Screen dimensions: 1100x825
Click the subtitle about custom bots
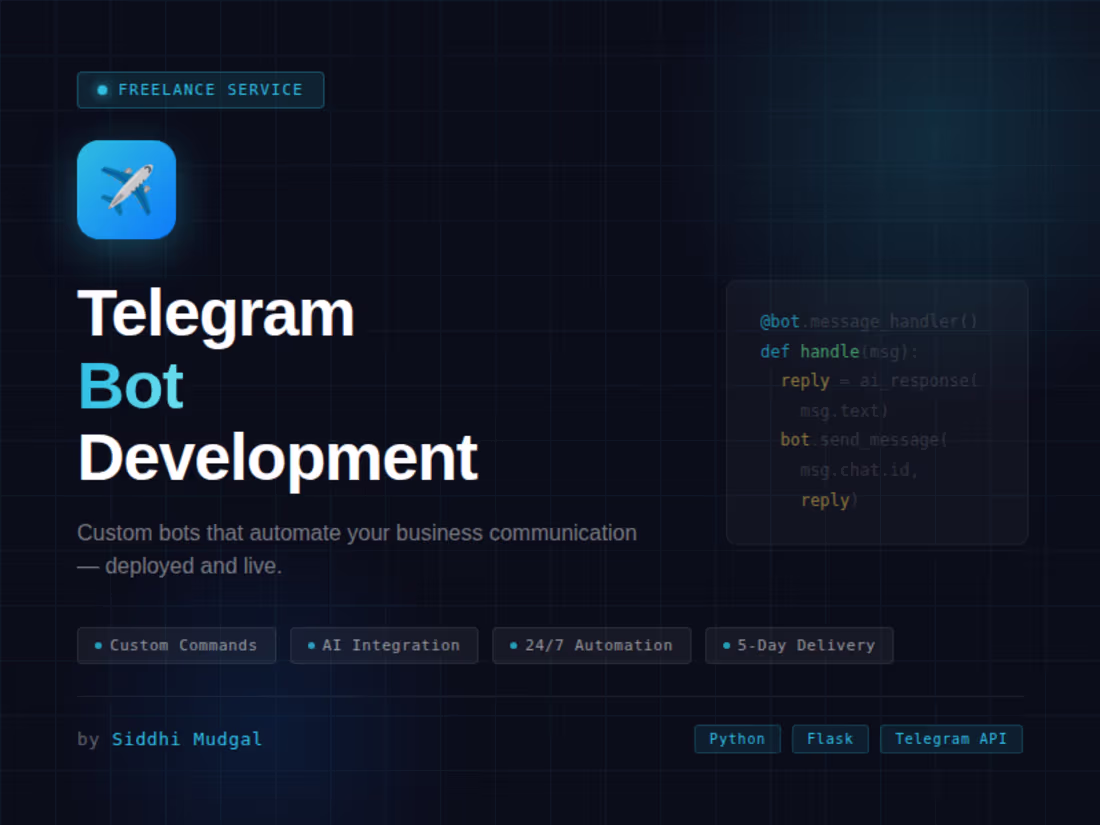tap(357, 549)
